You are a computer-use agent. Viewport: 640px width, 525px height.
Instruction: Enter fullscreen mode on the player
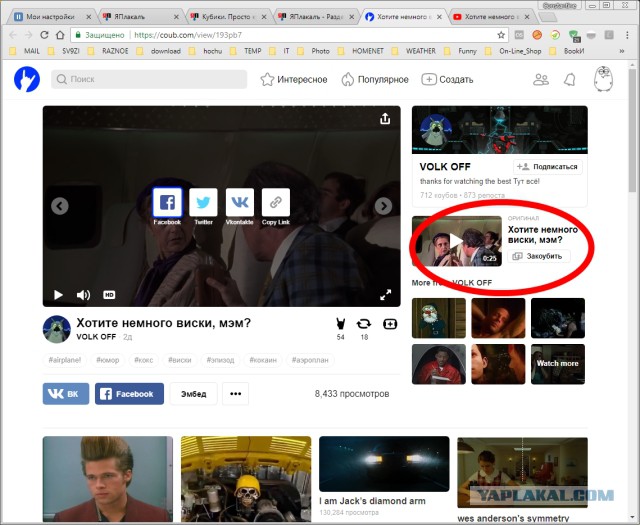coord(385,295)
